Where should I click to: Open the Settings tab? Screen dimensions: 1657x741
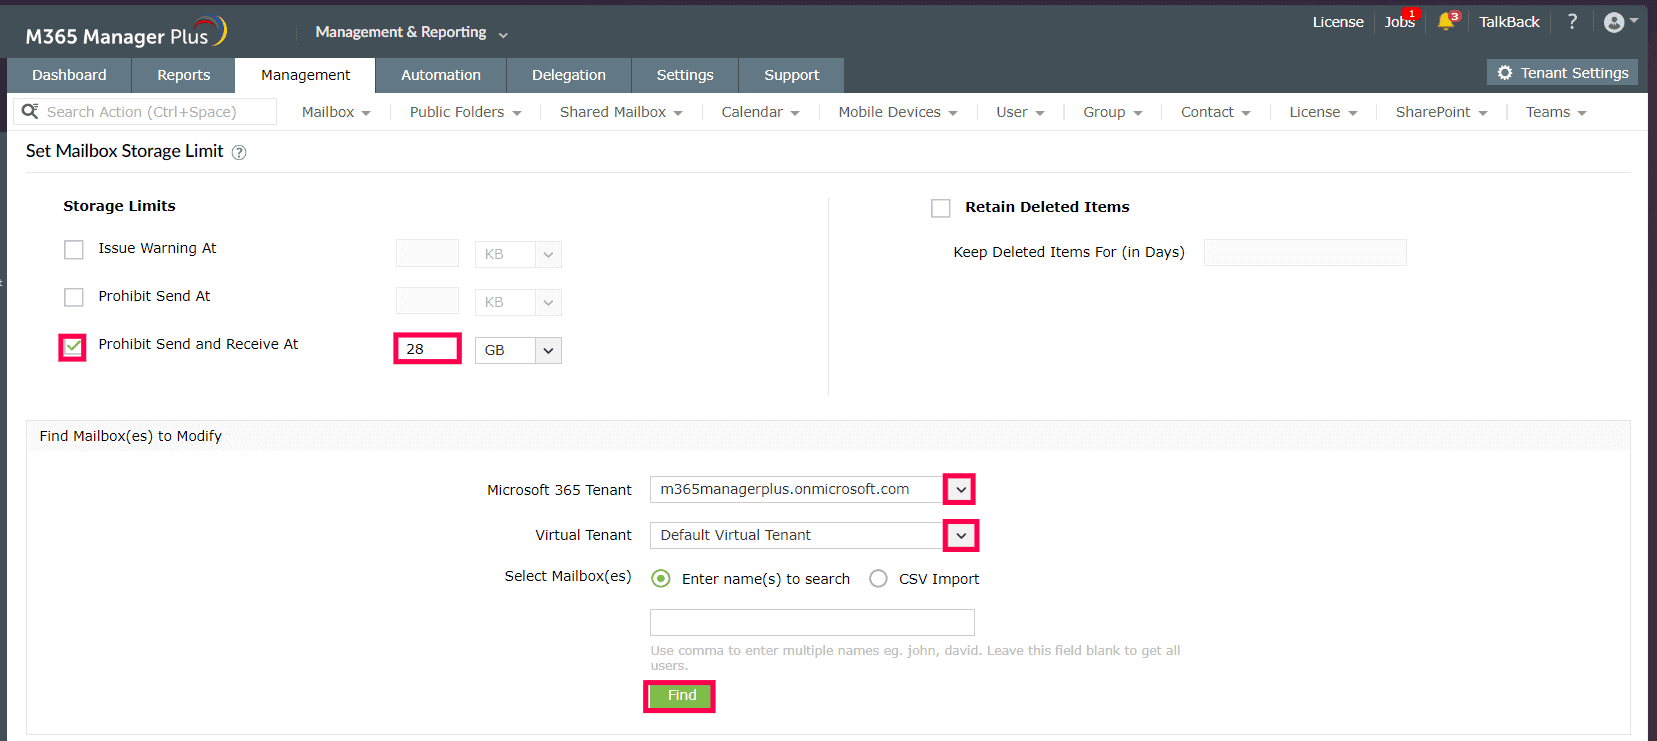[x=685, y=75]
